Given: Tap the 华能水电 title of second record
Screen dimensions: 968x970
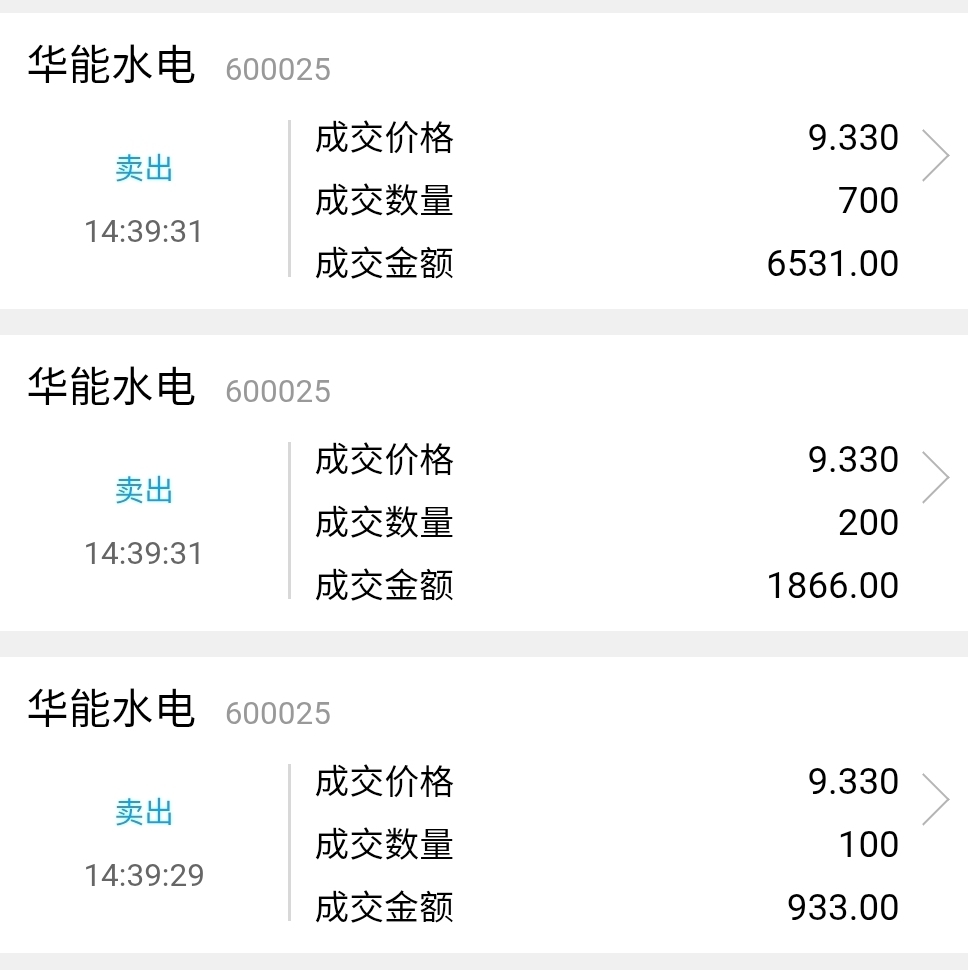Looking at the screenshot, I should coord(111,387).
